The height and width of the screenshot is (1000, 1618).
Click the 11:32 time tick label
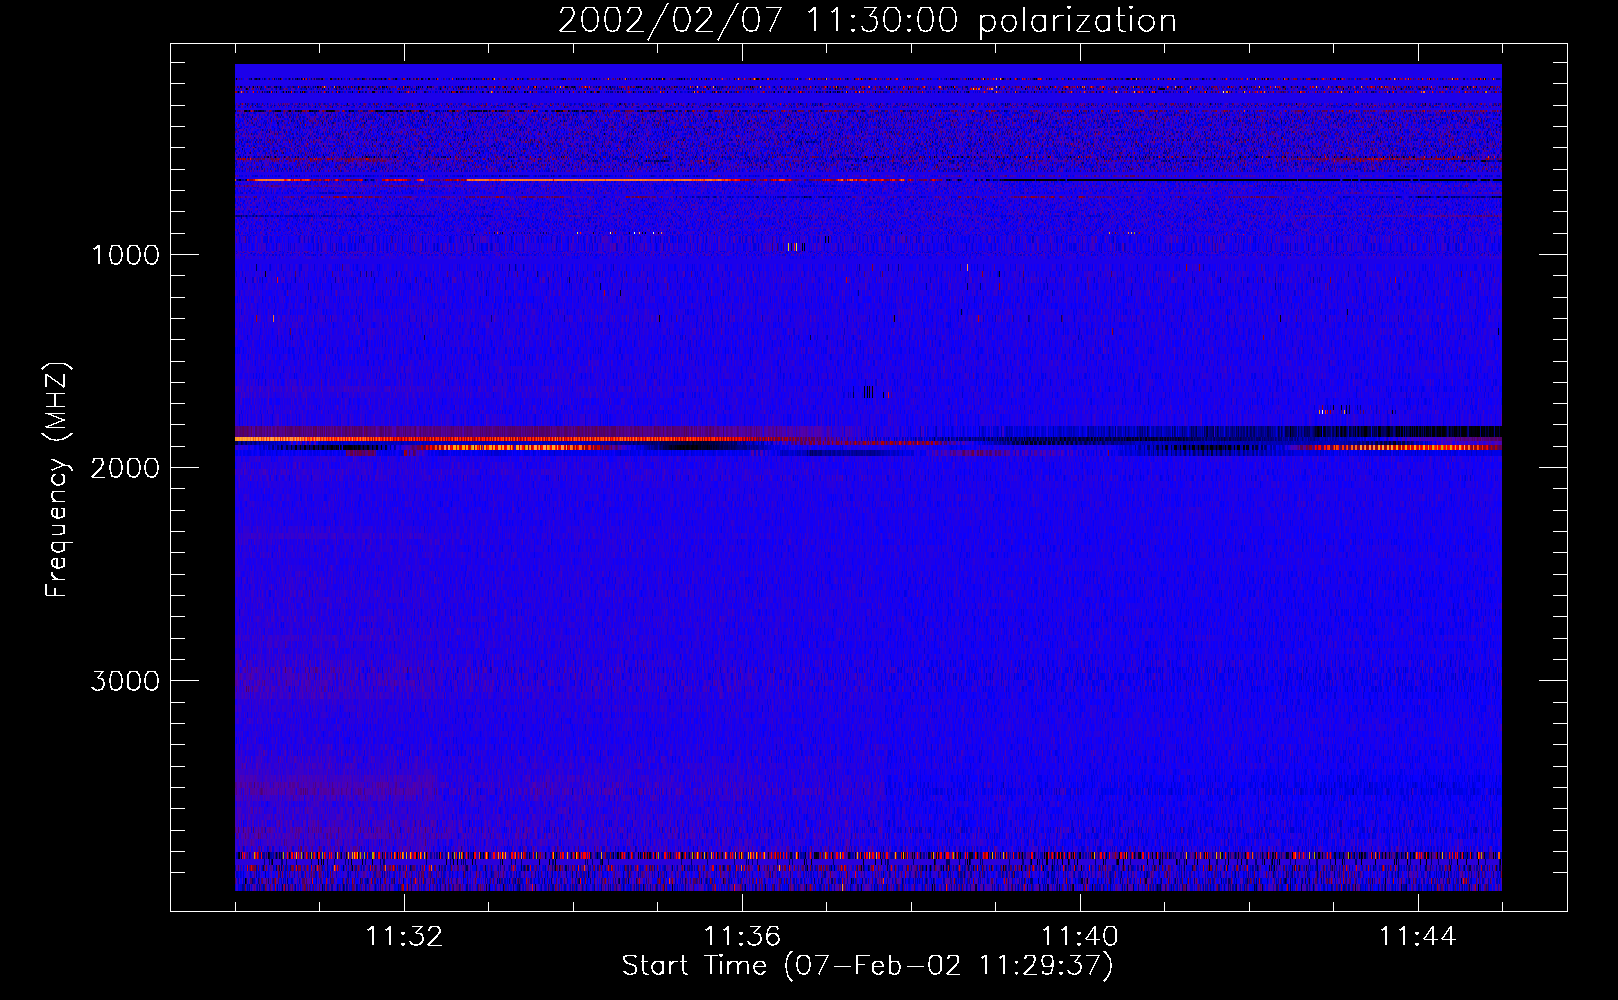click(404, 937)
